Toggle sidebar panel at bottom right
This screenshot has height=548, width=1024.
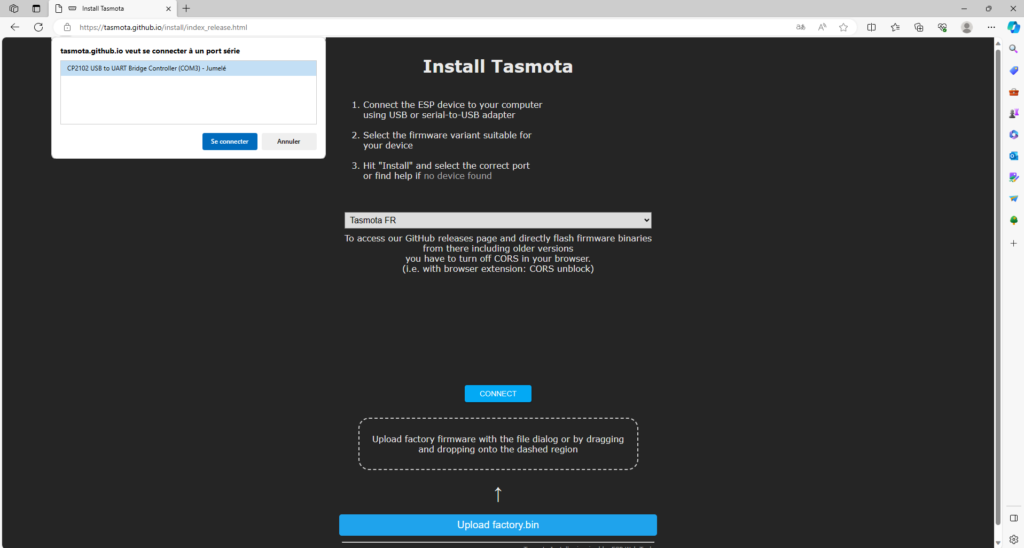(x=1014, y=519)
